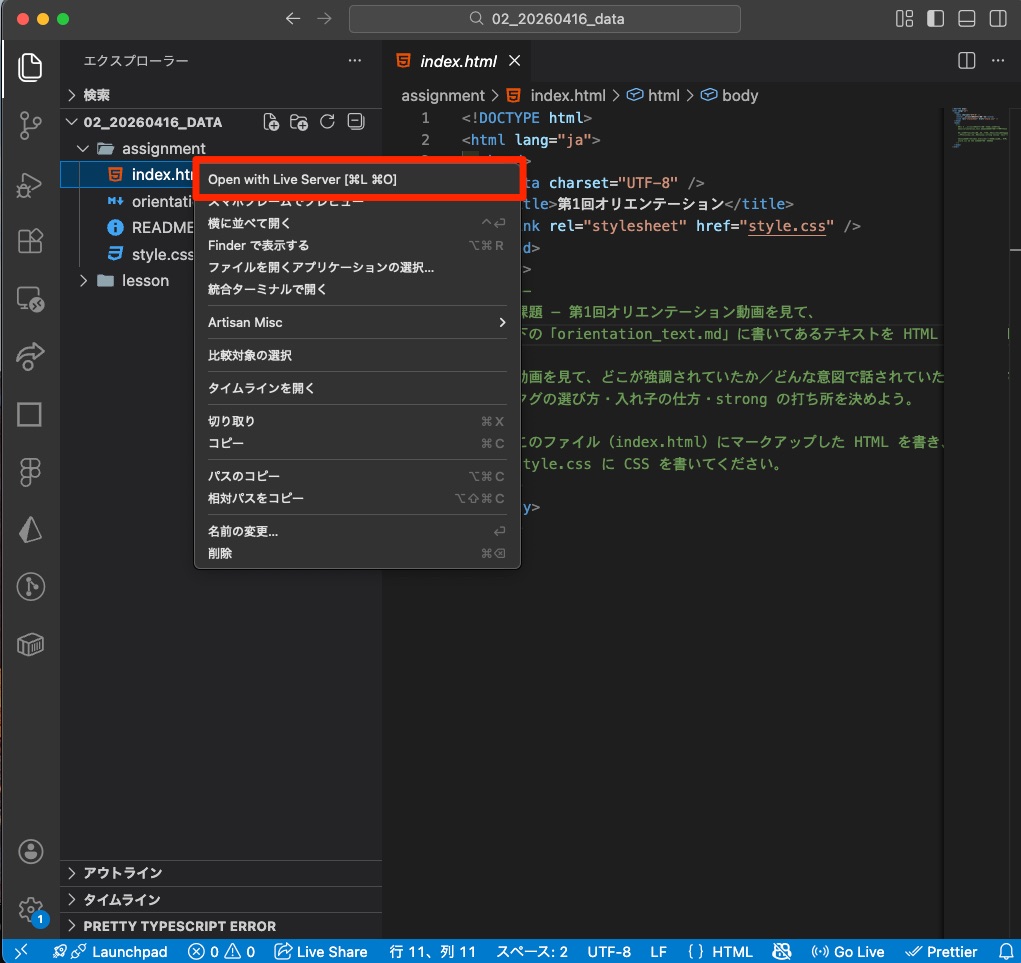Open the Remote Explorer view
This screenshot has width=1021, height=963.
(30, 299)
